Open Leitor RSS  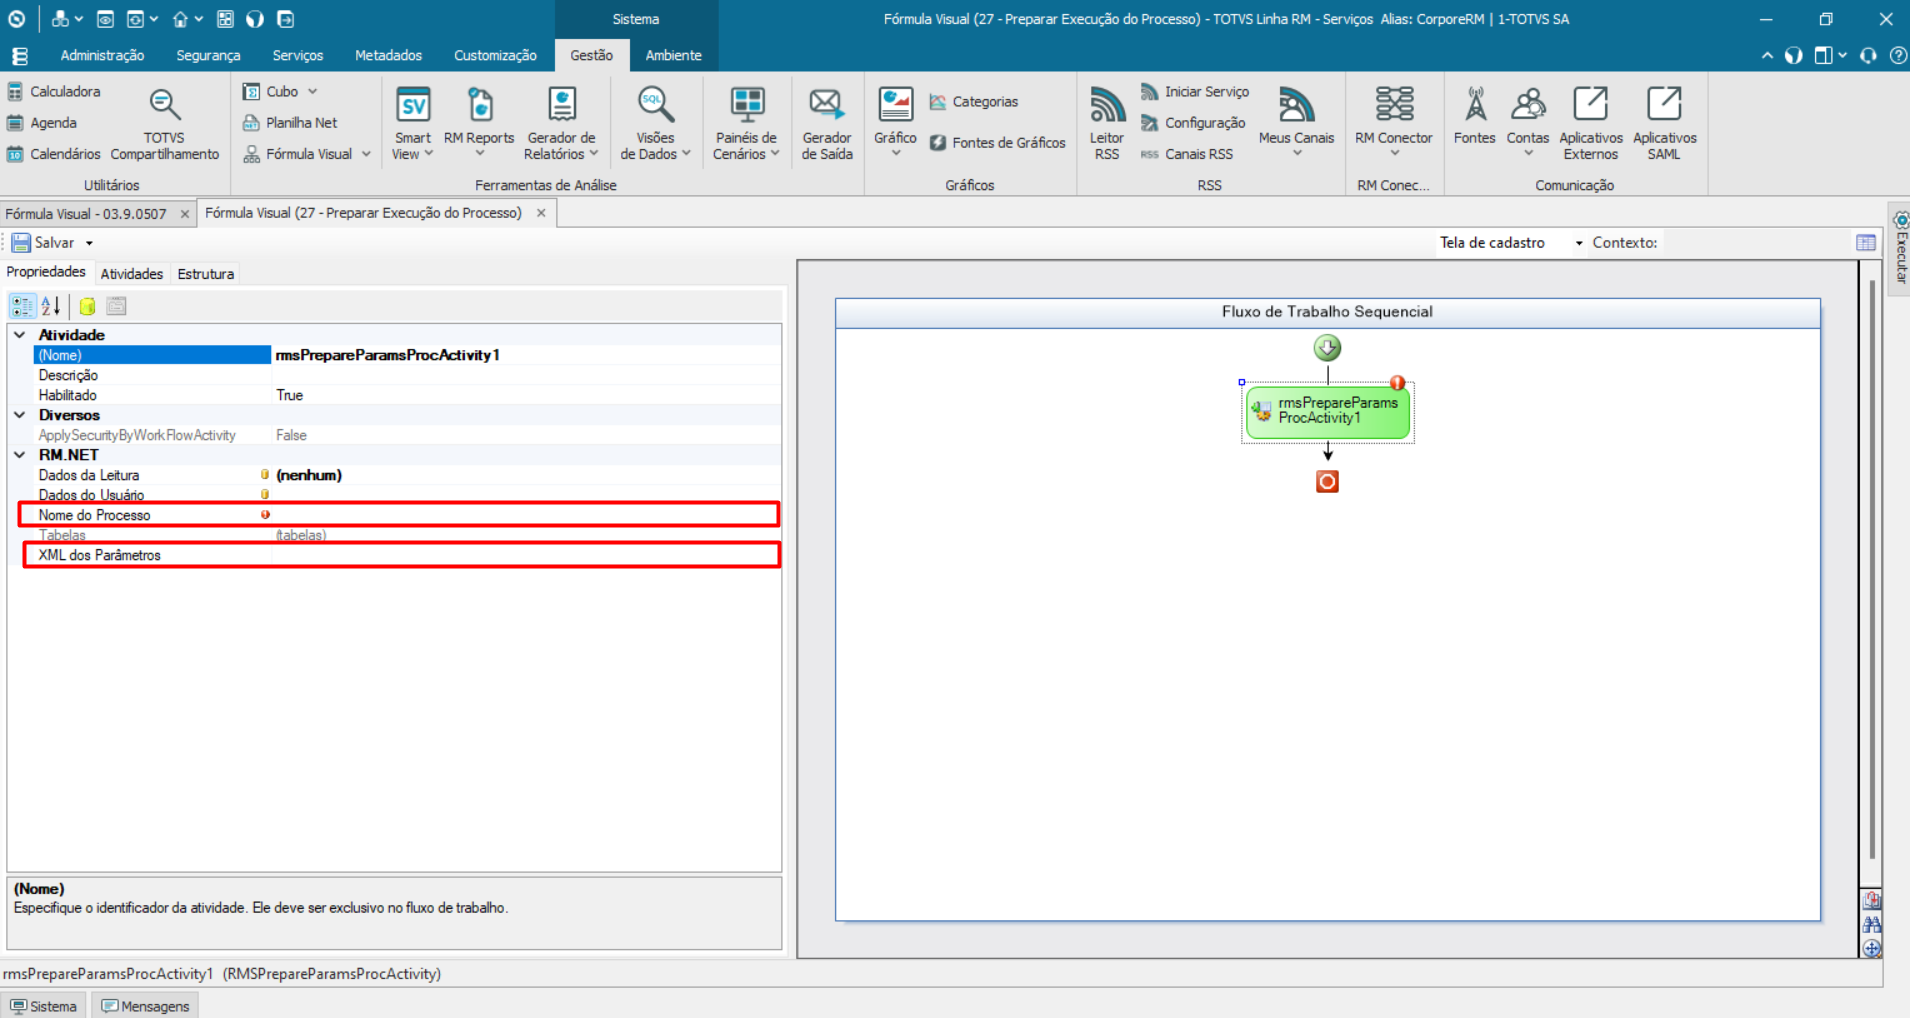coord(1107,124)
